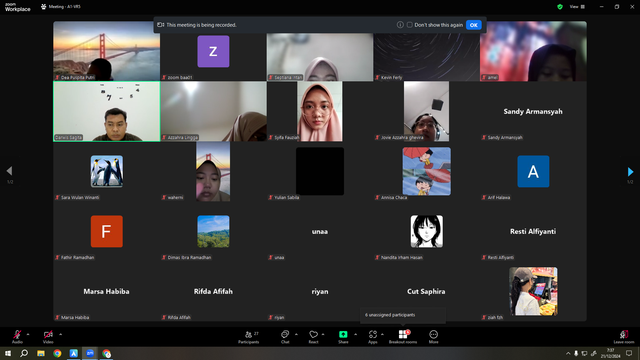This screenshot has height=360, width=640.
Task: Go to next gallery page arrow
Action: (630, 171)
